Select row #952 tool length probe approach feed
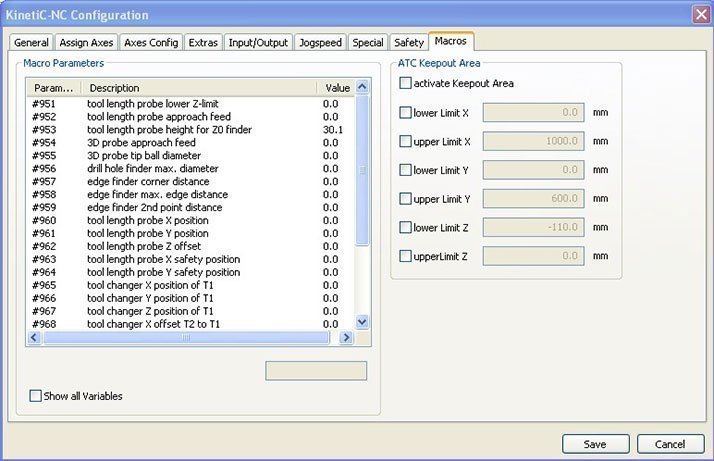Screen dimensions: 714x461 click(x=190, y=117)
